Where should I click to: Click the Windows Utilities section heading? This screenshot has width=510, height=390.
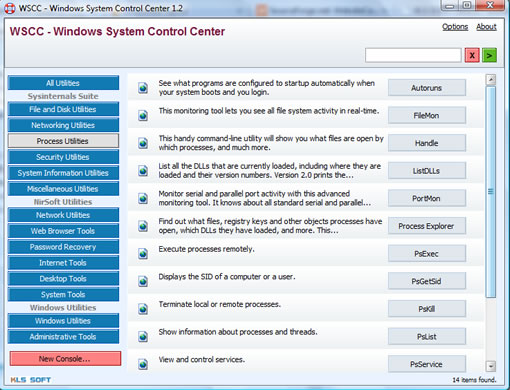(x=63, y=308)
